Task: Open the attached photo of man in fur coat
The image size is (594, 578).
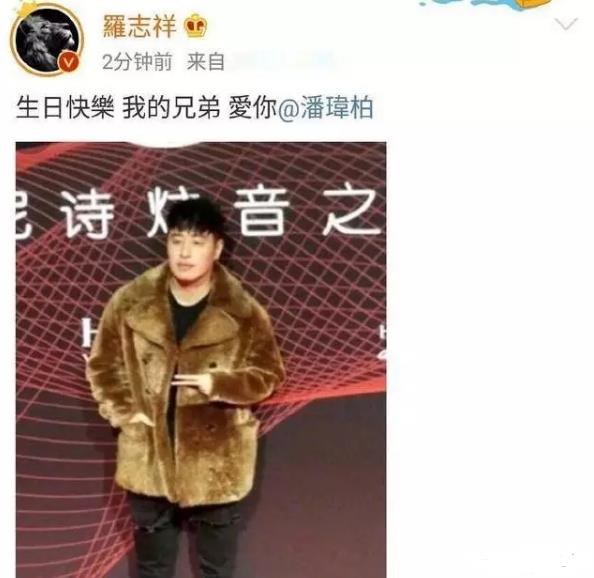Action: click(x=201, y=360)
